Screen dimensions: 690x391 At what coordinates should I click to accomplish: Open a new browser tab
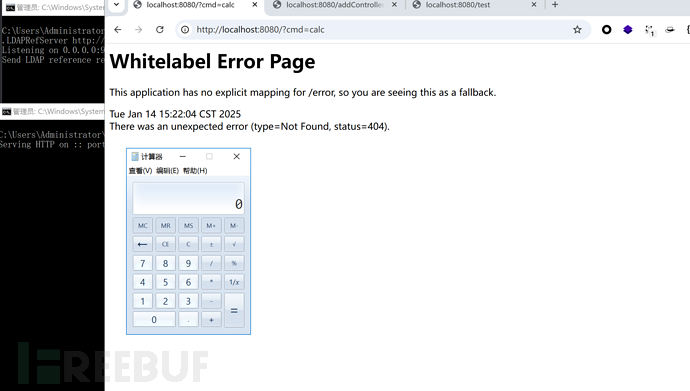pyautogui.click(x=555, y=5)
